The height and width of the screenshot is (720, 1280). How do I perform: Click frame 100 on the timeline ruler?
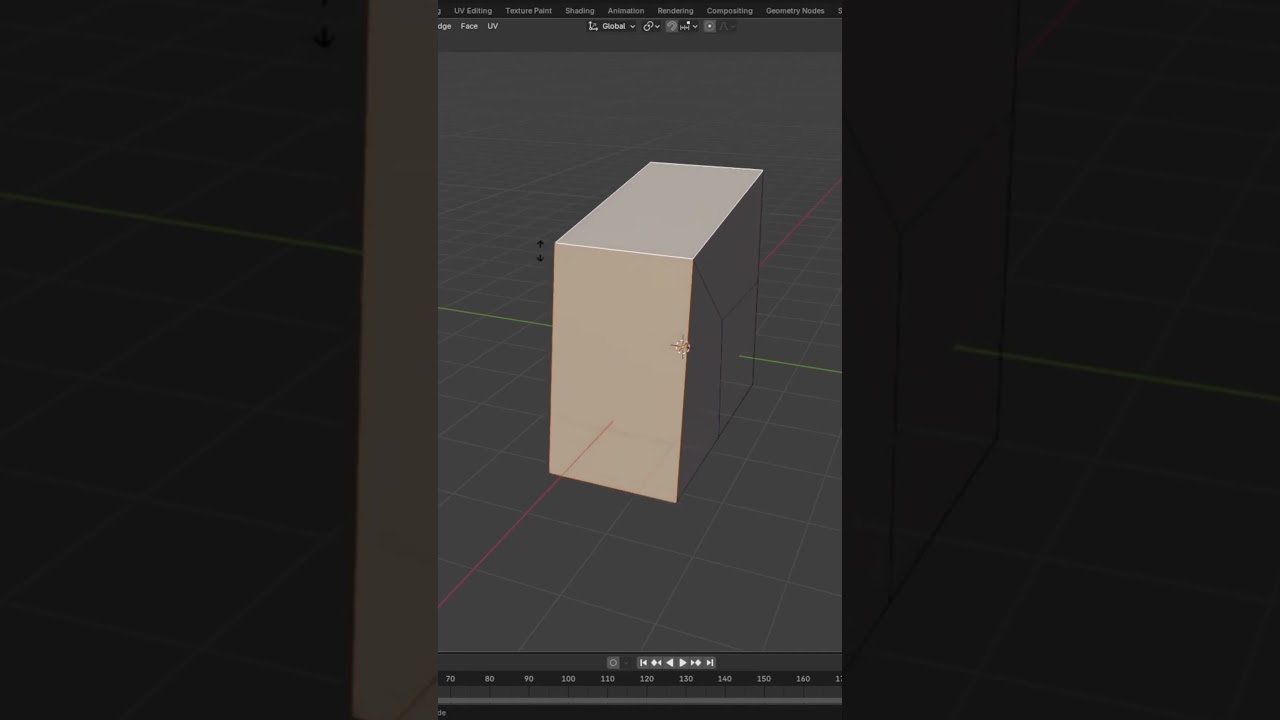coord(568,679)
